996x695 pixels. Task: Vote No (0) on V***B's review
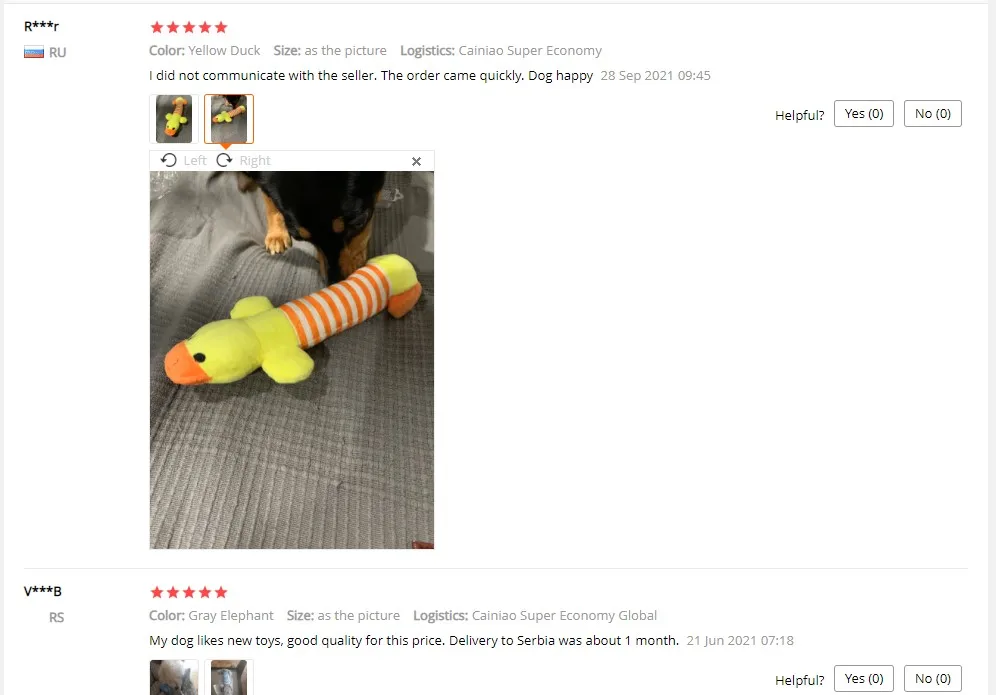pos(932,678)
